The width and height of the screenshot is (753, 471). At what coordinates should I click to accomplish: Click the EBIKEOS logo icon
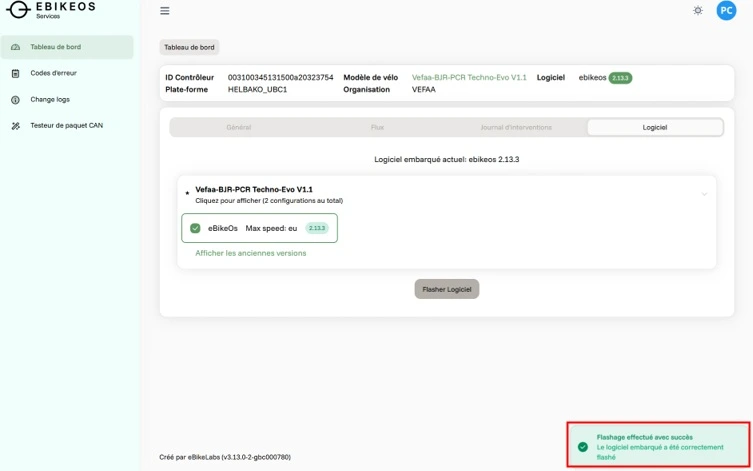click(x=18, y=10)
